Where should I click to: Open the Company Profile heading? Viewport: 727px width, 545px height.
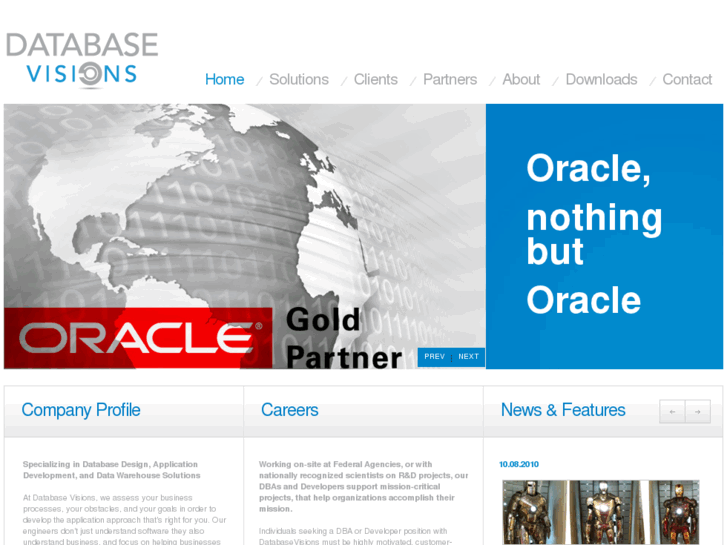(x=81, y=410)
